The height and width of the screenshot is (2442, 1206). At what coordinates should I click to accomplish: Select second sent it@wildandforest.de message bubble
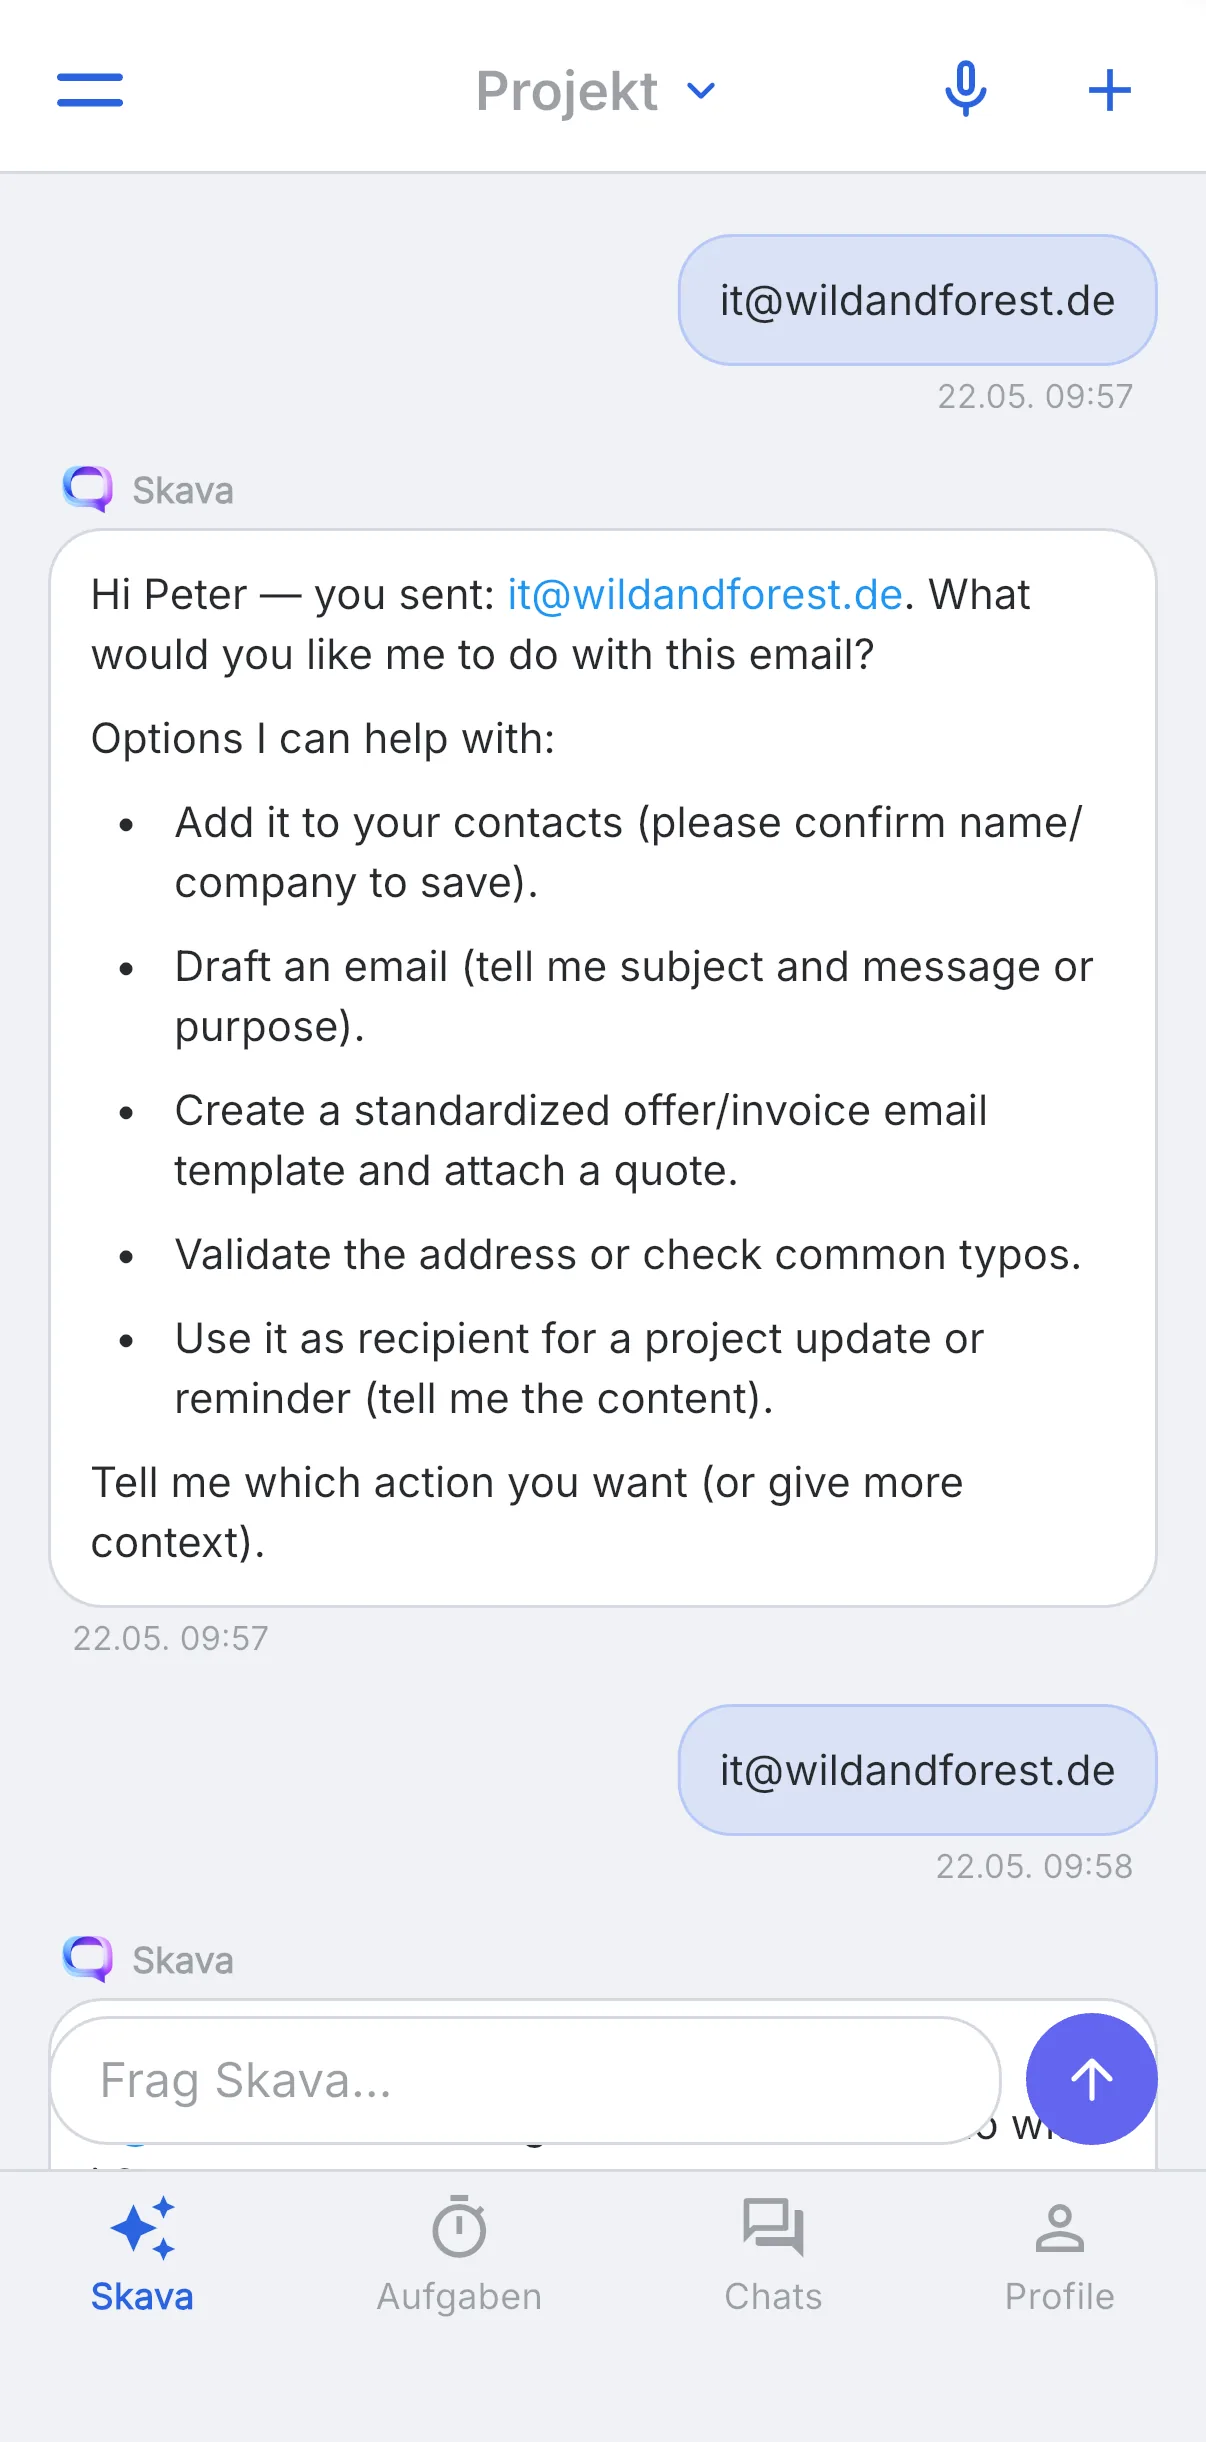tap(917, 1770)
